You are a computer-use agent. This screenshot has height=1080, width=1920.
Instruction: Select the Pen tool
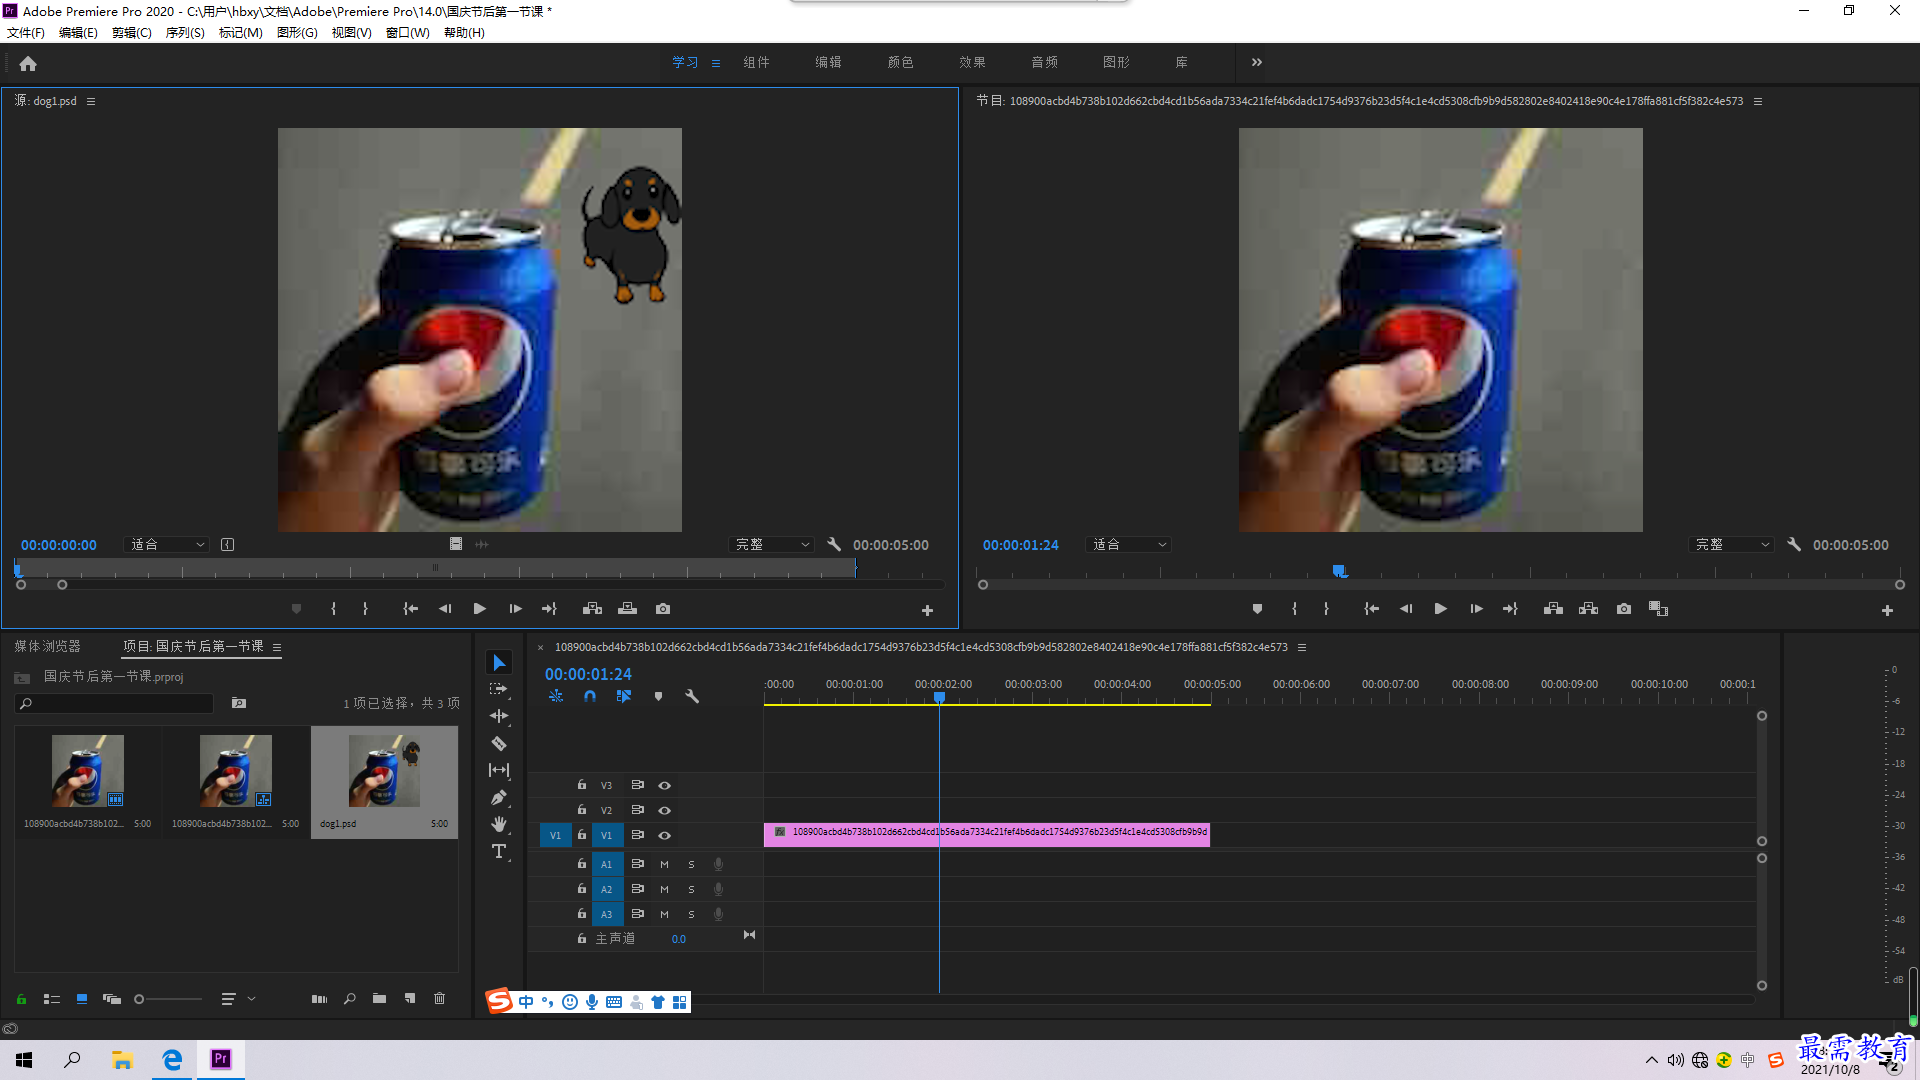coord(499,797)
